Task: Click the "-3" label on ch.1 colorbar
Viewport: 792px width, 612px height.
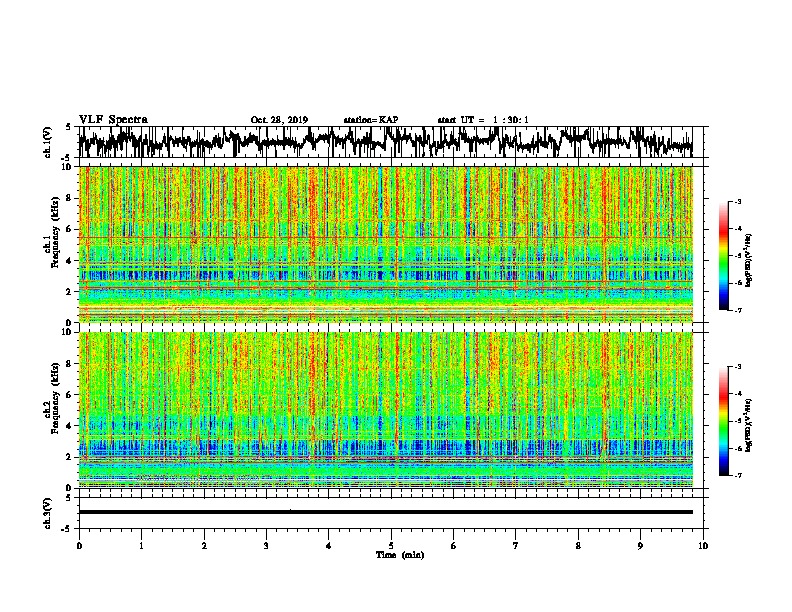Action: point(738,202)
